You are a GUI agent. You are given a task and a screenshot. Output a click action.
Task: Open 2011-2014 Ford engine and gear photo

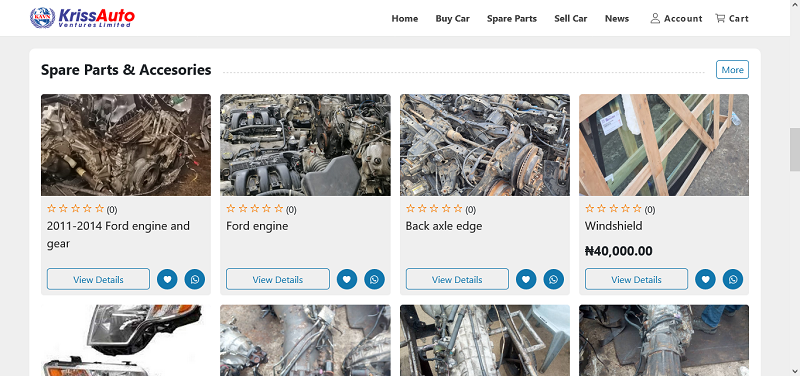pos(126,145)
